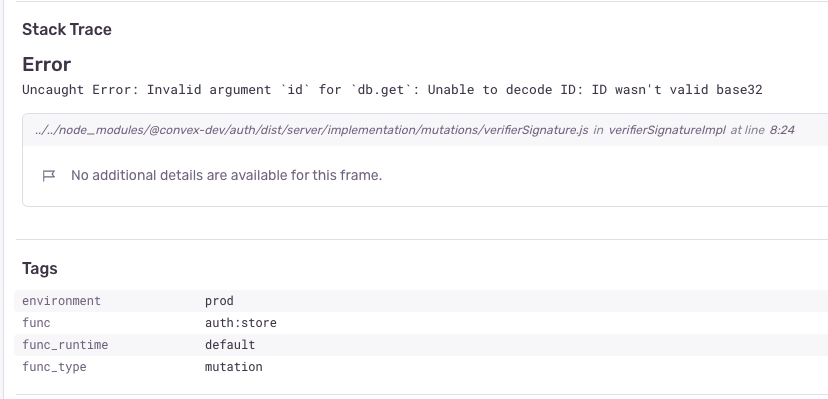Select the Stack Trace heading
828x399 pixels.
[x=67, y=30]
